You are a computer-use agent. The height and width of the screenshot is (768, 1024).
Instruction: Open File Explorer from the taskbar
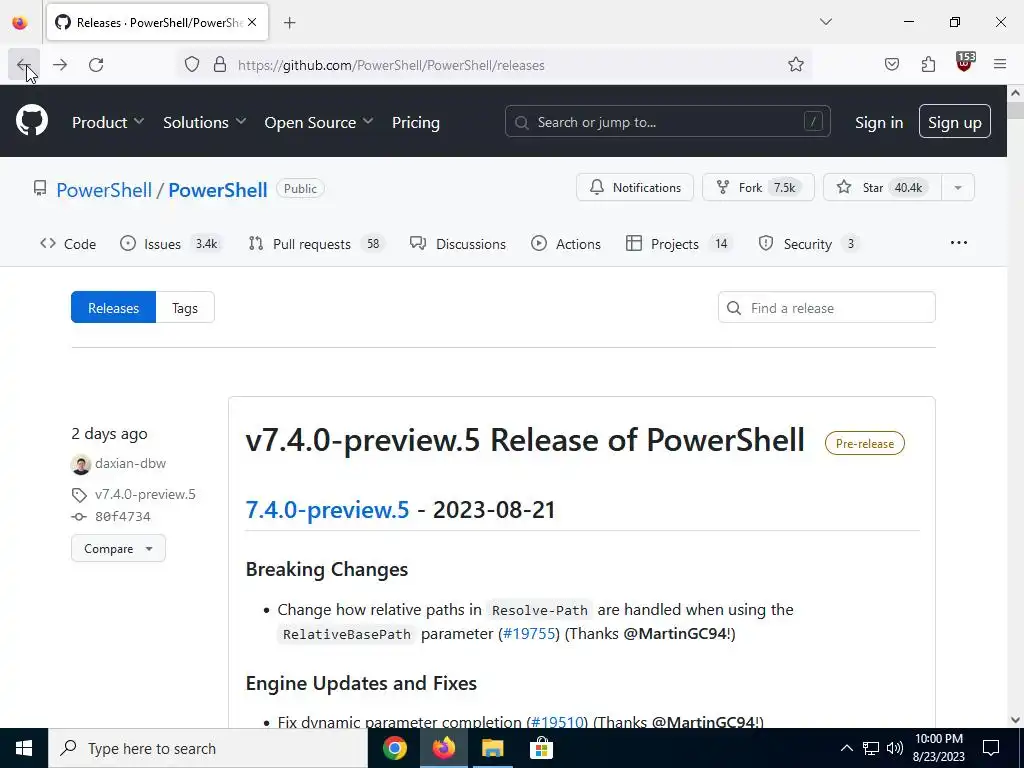[492, 748]
